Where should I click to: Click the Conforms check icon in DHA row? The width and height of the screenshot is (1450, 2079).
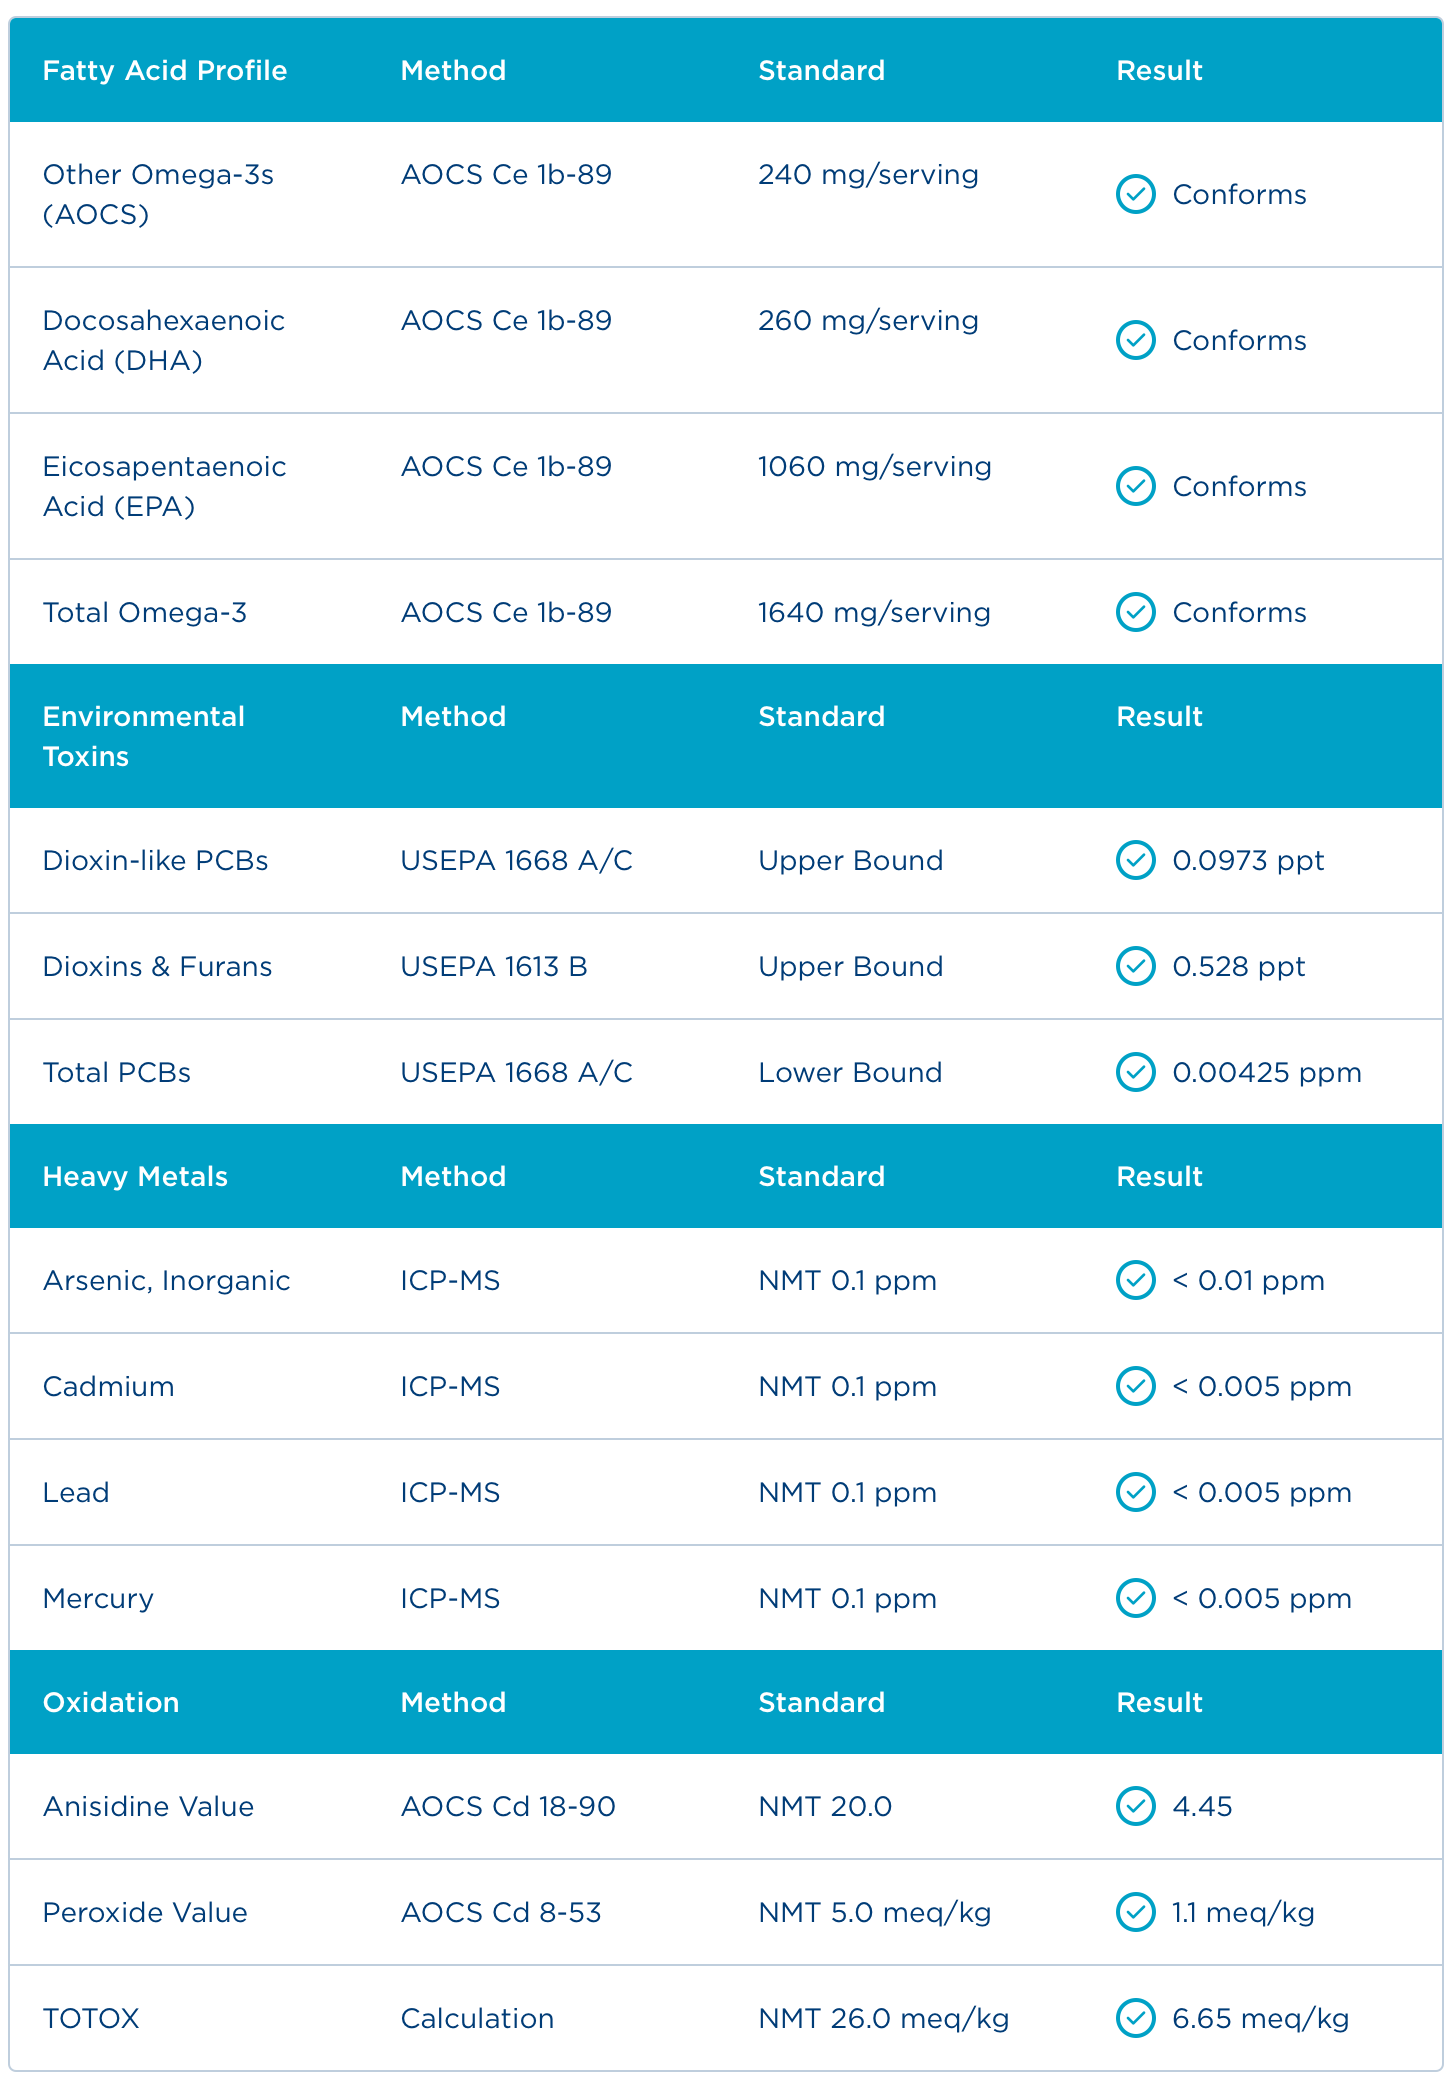(x=1135, y=340)
